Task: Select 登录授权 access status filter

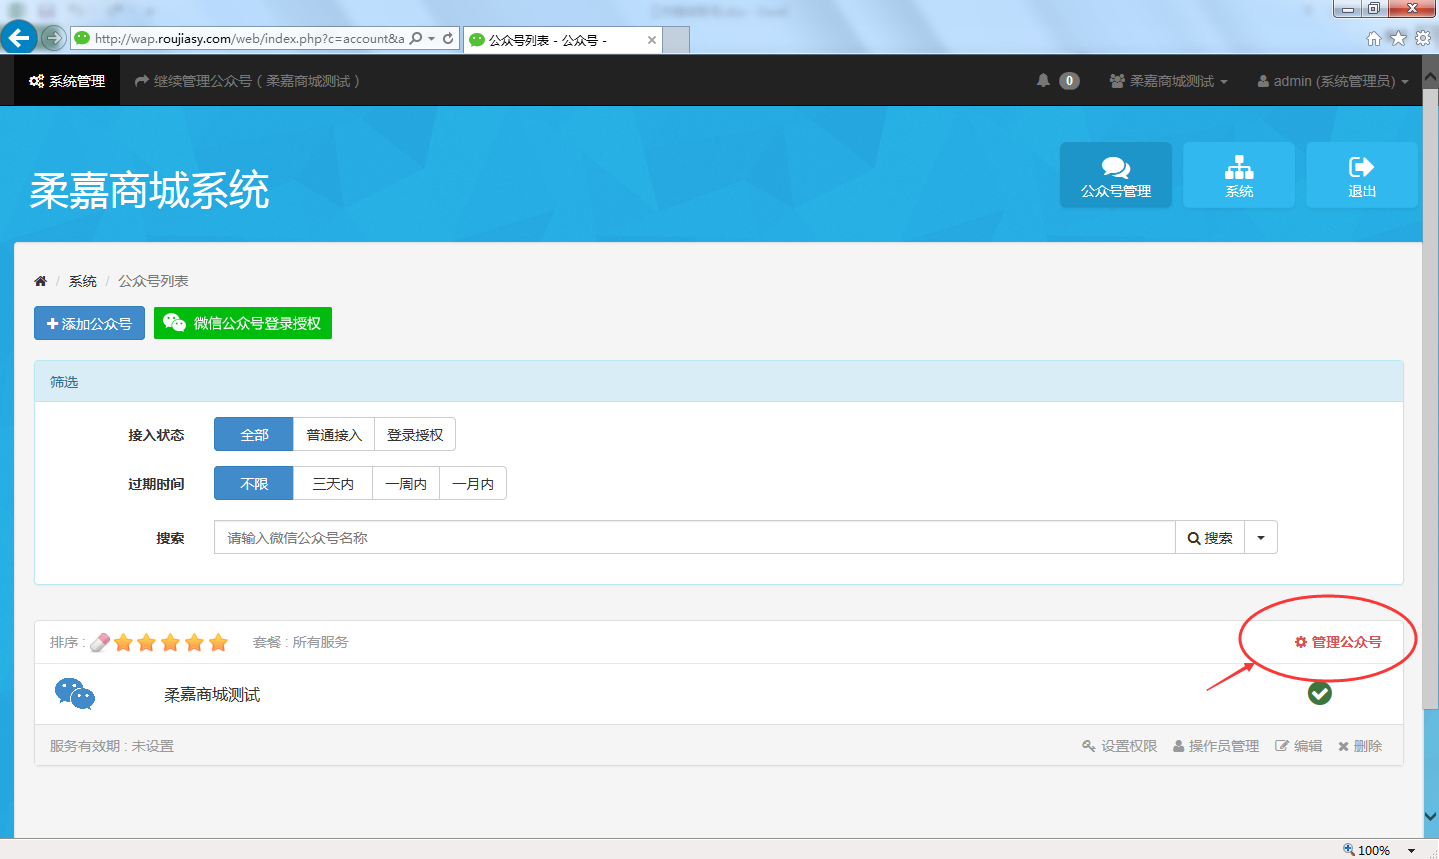Action: click(415, 435)
